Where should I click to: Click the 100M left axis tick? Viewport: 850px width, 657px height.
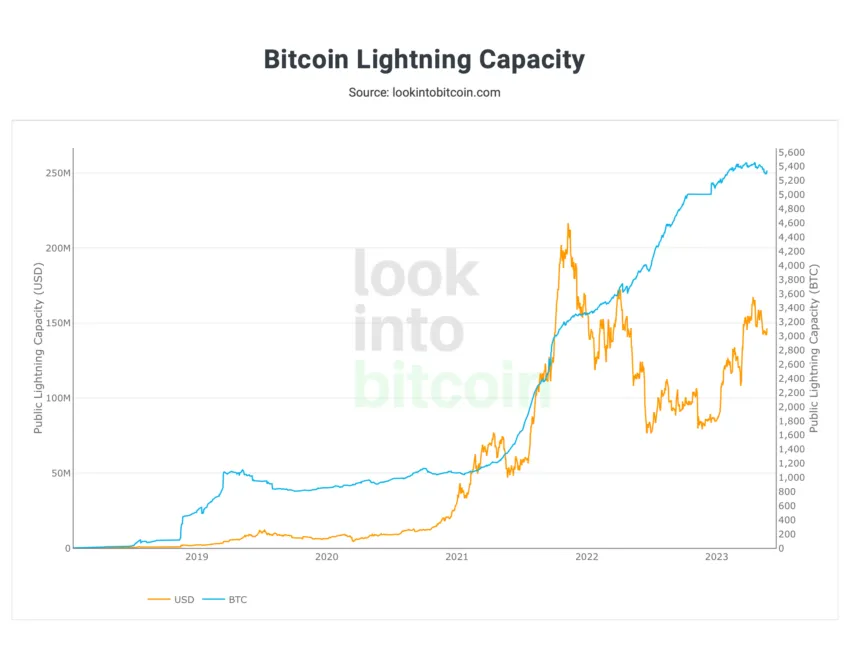click(58, 398)
